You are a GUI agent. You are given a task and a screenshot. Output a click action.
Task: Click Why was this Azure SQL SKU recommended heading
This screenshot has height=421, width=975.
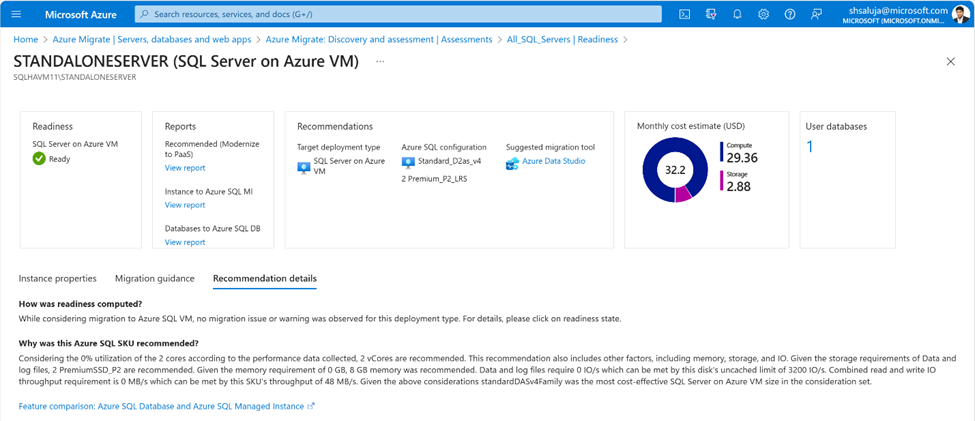pos(109,343)
